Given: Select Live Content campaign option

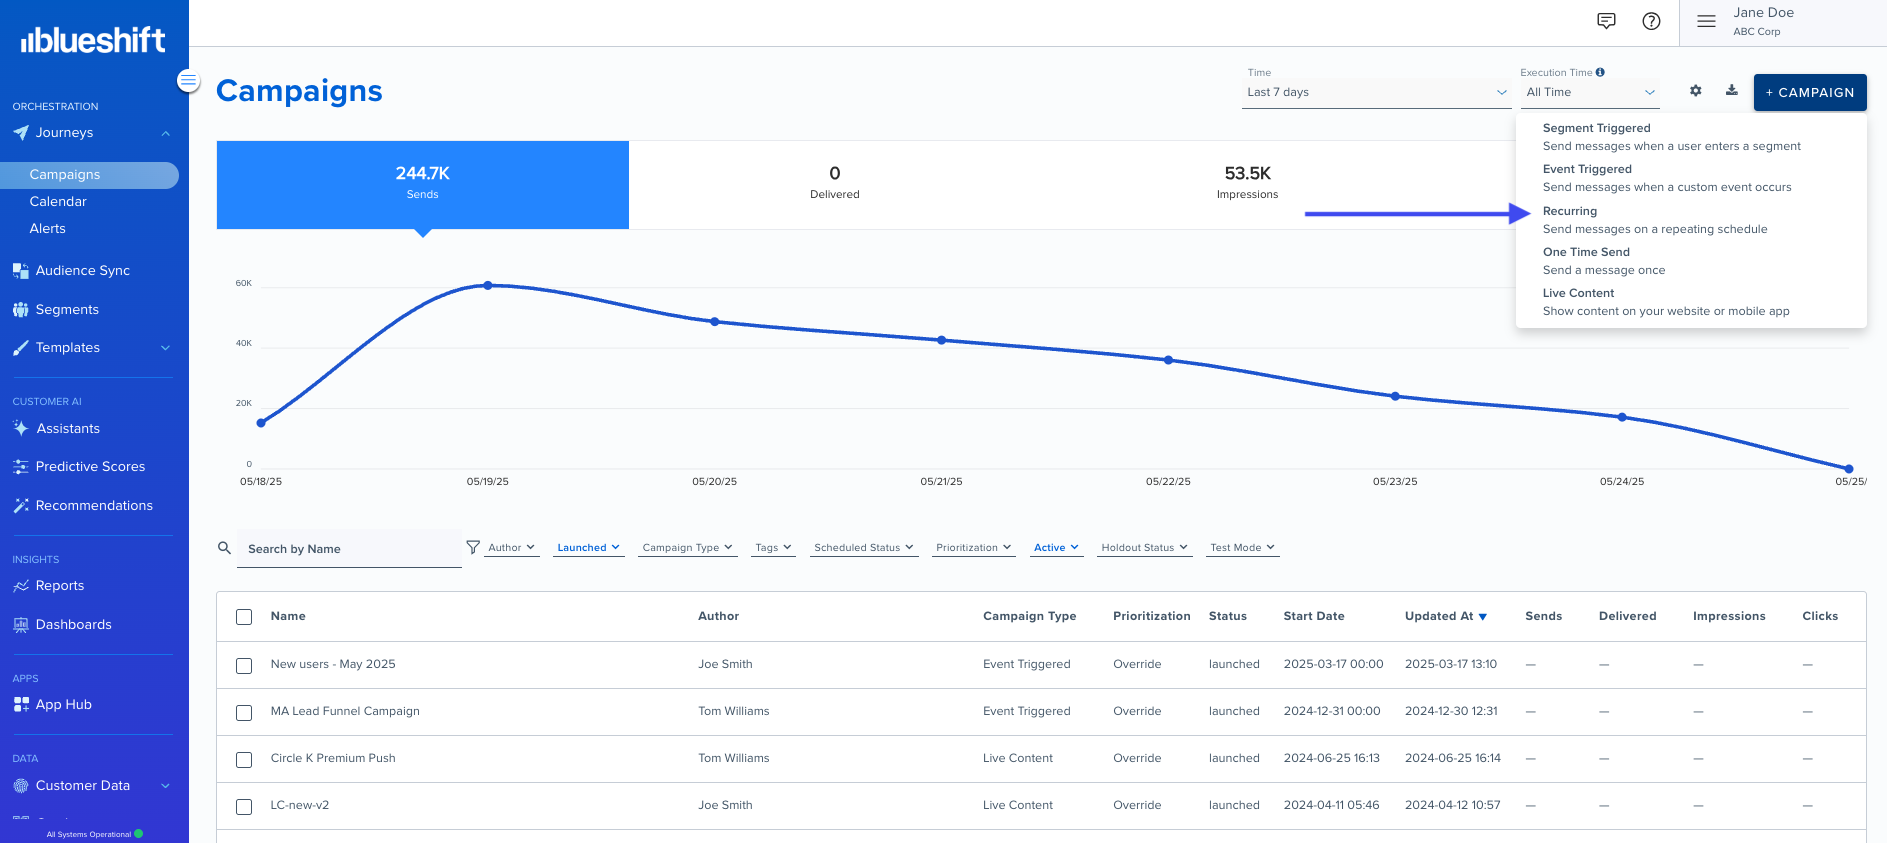Looking at the screenshot, I should [1691, 302].
